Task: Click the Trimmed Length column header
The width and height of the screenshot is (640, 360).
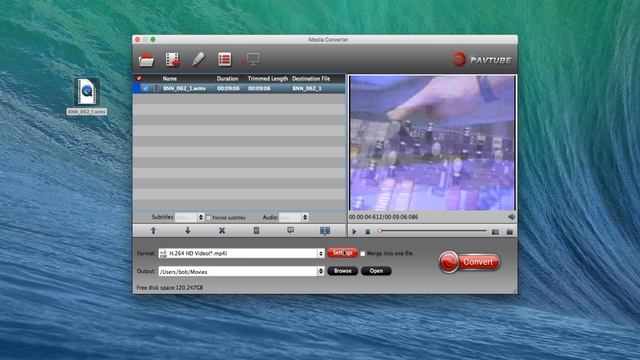Action: 268,78
